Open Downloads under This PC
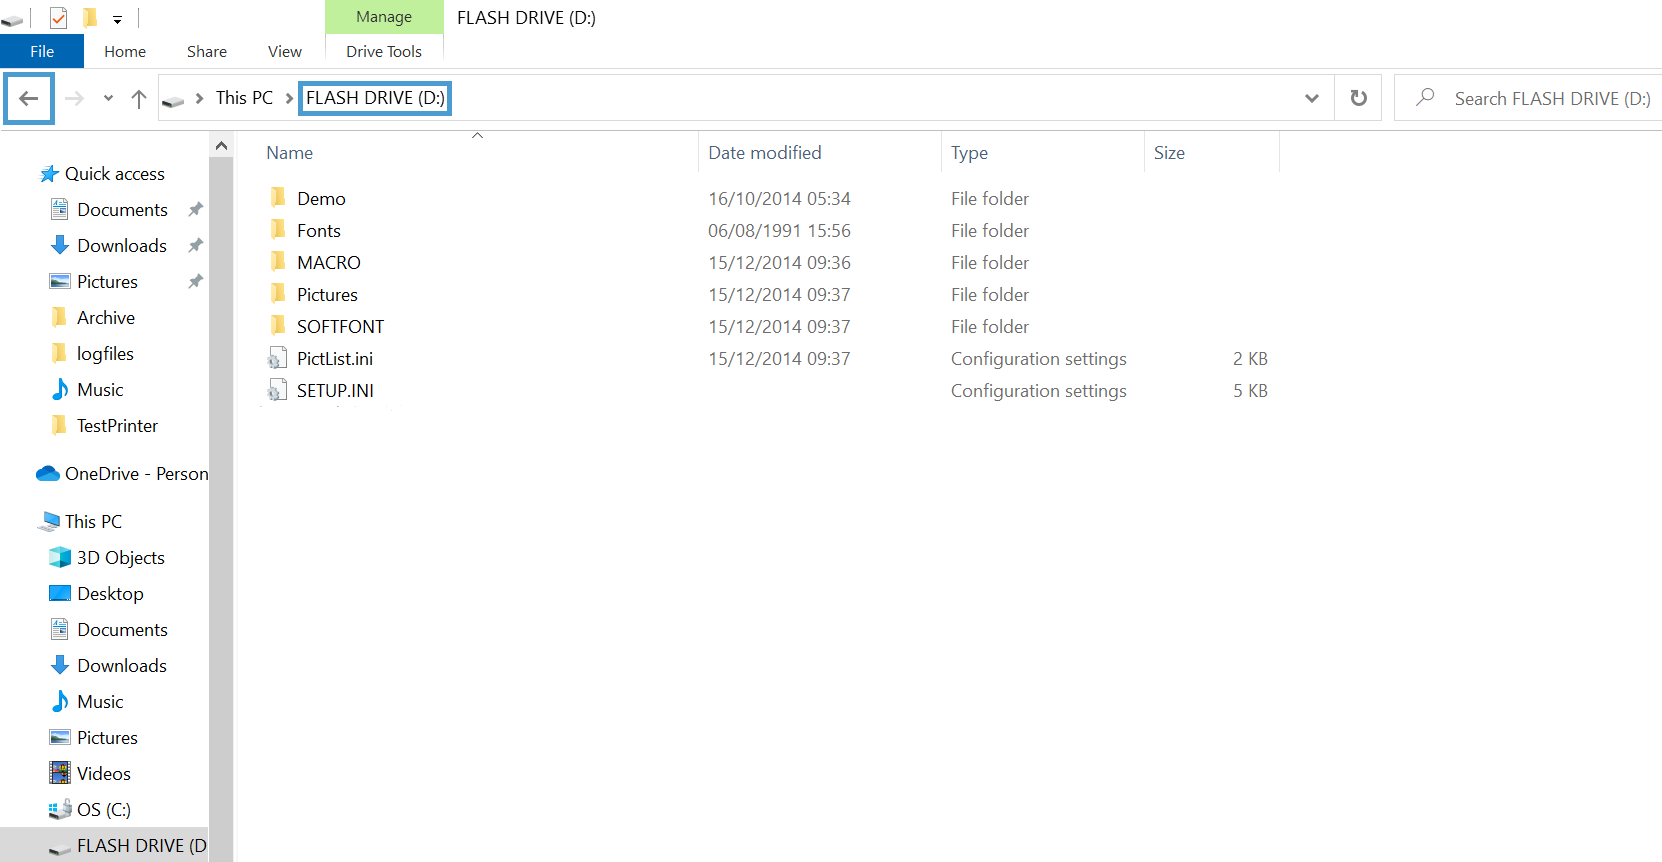The height and width of the screenshot is (862, 1662). [x=122, y=665]
